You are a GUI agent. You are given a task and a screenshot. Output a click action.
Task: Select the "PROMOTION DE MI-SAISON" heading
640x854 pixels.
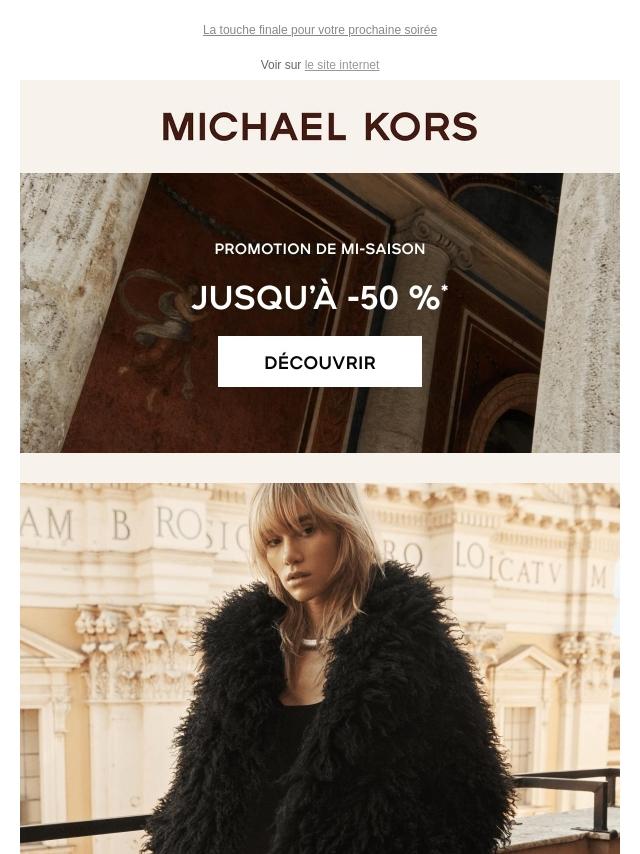point(320,249)
